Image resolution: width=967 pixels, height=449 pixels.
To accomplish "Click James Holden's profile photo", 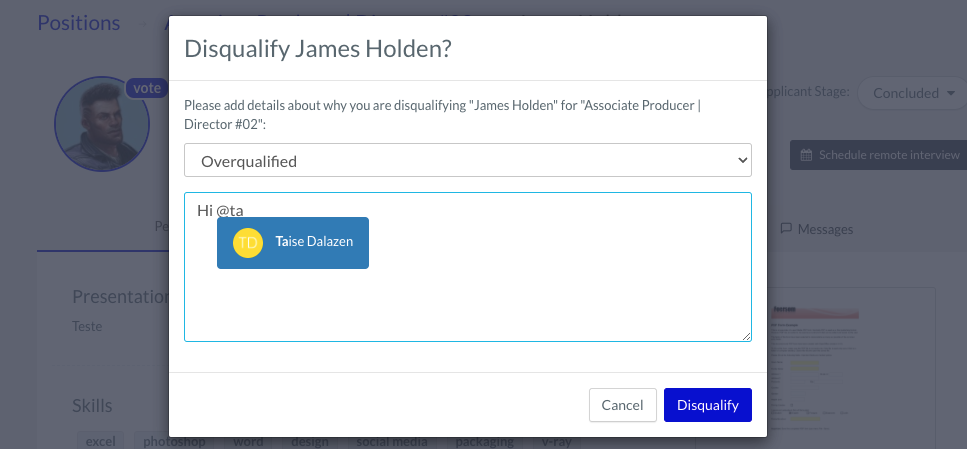I will 102,124.
